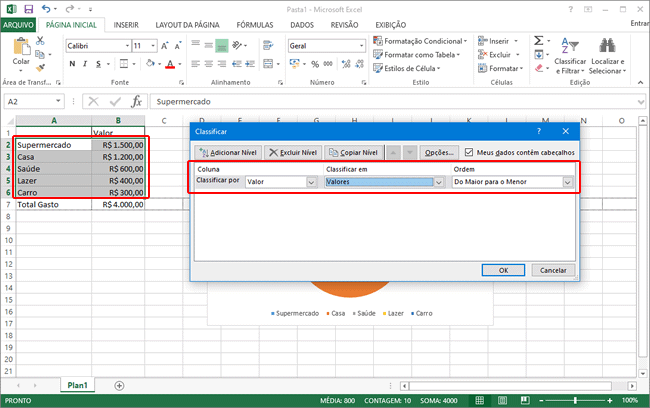This screenshot has height=408, width=650.
Task: Select the Plan1 sheet tab
Action: pyautogui.click(x=77, y=385)
